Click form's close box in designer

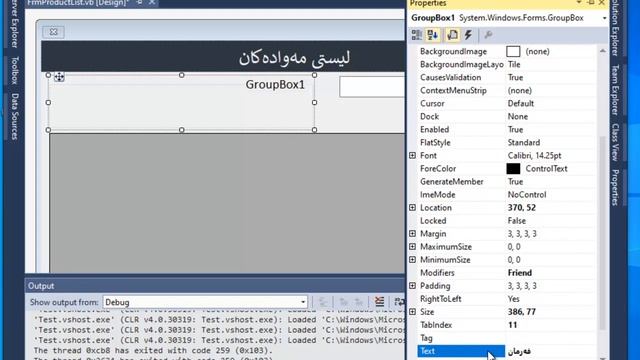point(53,32)
